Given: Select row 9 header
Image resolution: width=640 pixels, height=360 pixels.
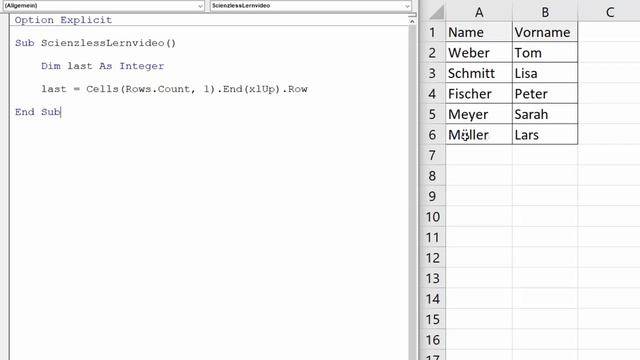Looking at the screenshot, I should [432, 196].
